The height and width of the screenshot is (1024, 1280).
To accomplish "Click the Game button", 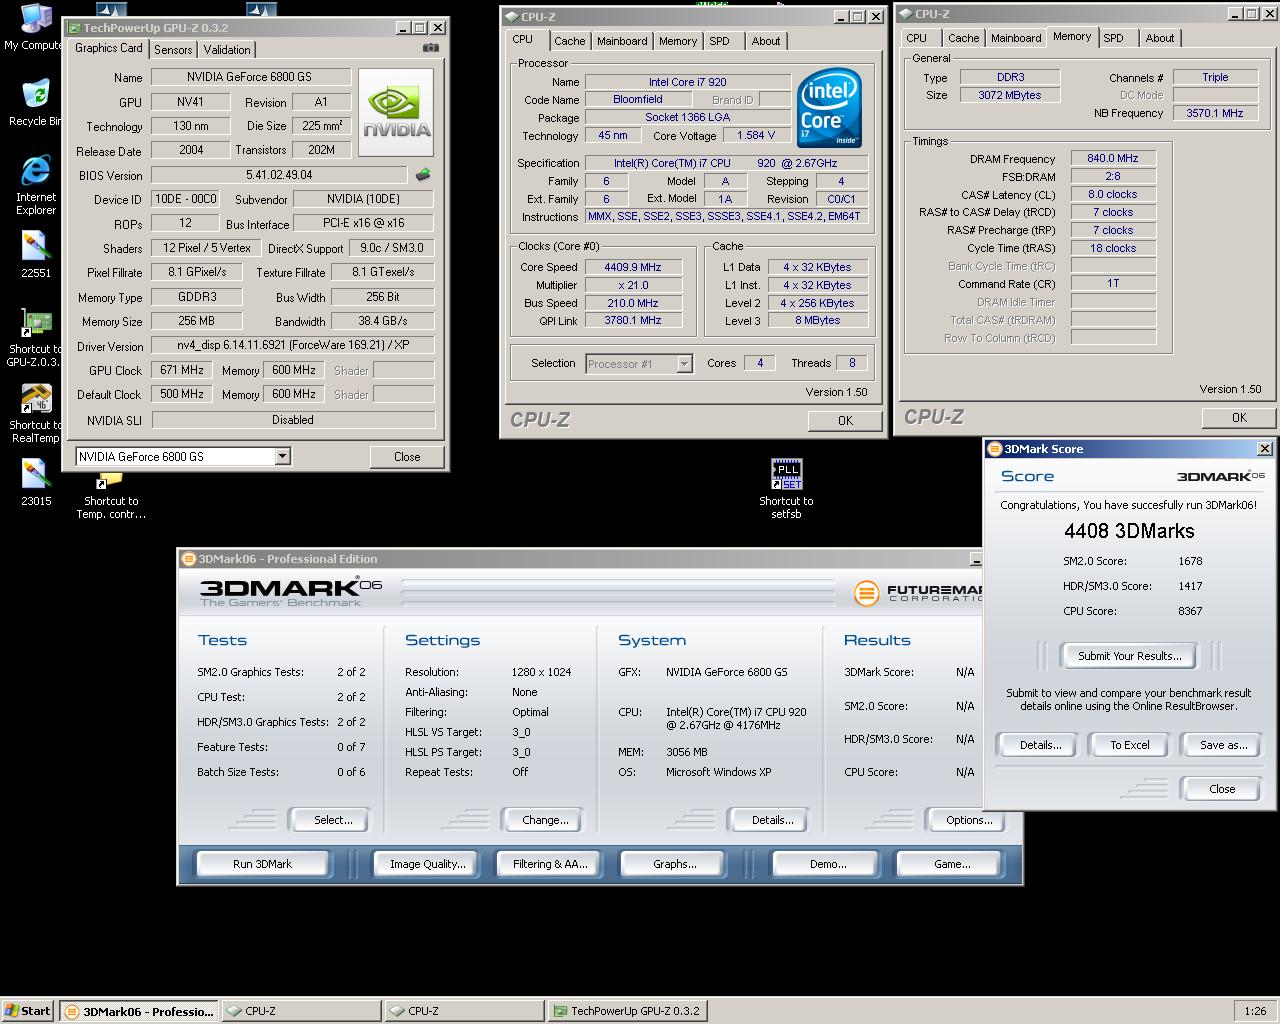I will pos(951,864).
